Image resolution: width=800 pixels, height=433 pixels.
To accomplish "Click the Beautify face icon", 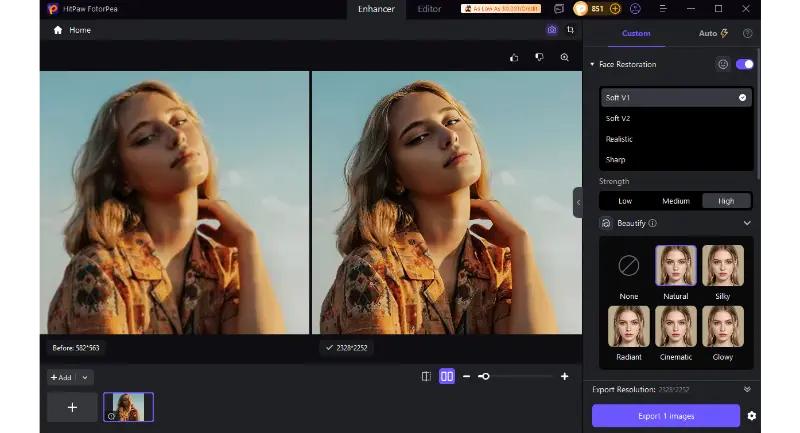I will click(606, 223).
